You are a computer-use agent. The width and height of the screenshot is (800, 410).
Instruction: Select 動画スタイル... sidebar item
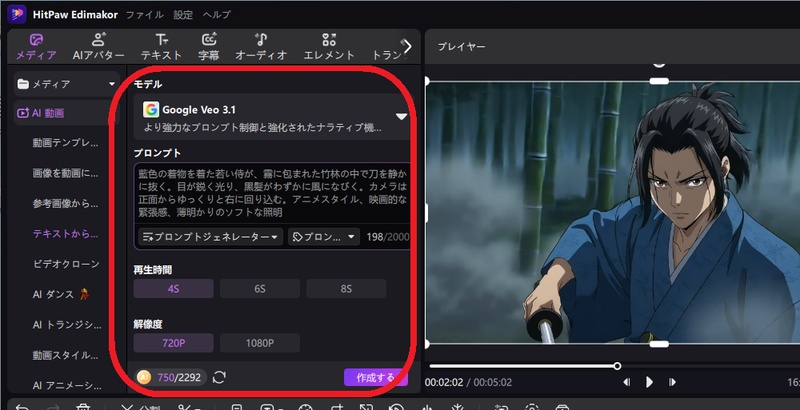pyautogui.click(x=65, y=355)
